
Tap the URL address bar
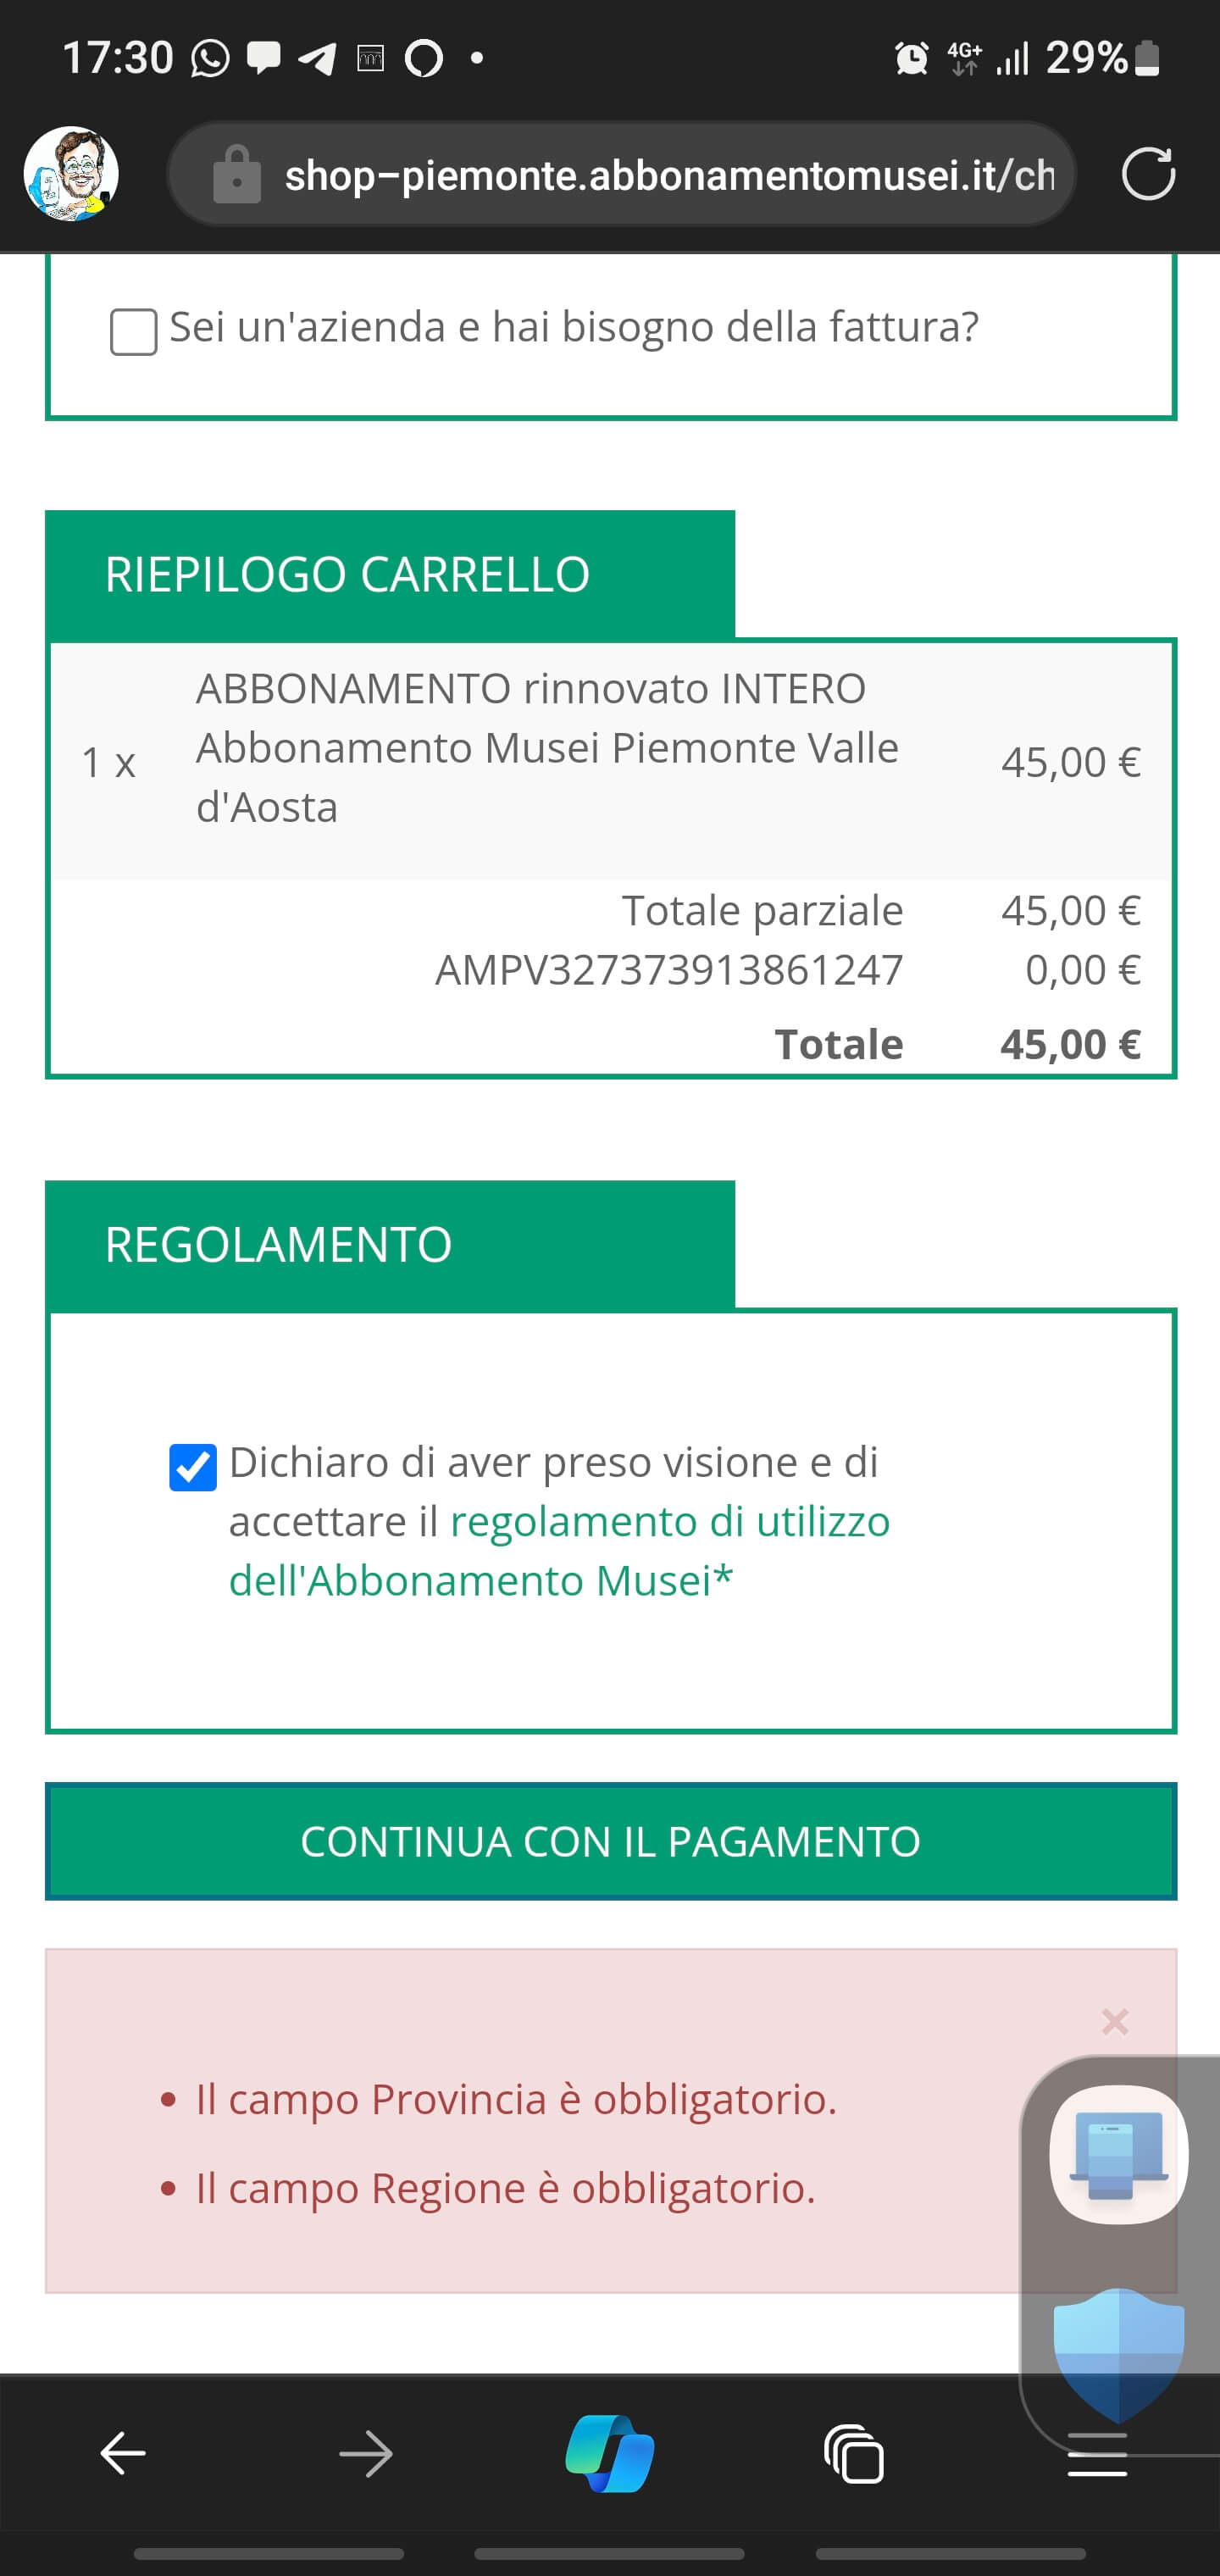pyautogui.click(x=668, y=176)
